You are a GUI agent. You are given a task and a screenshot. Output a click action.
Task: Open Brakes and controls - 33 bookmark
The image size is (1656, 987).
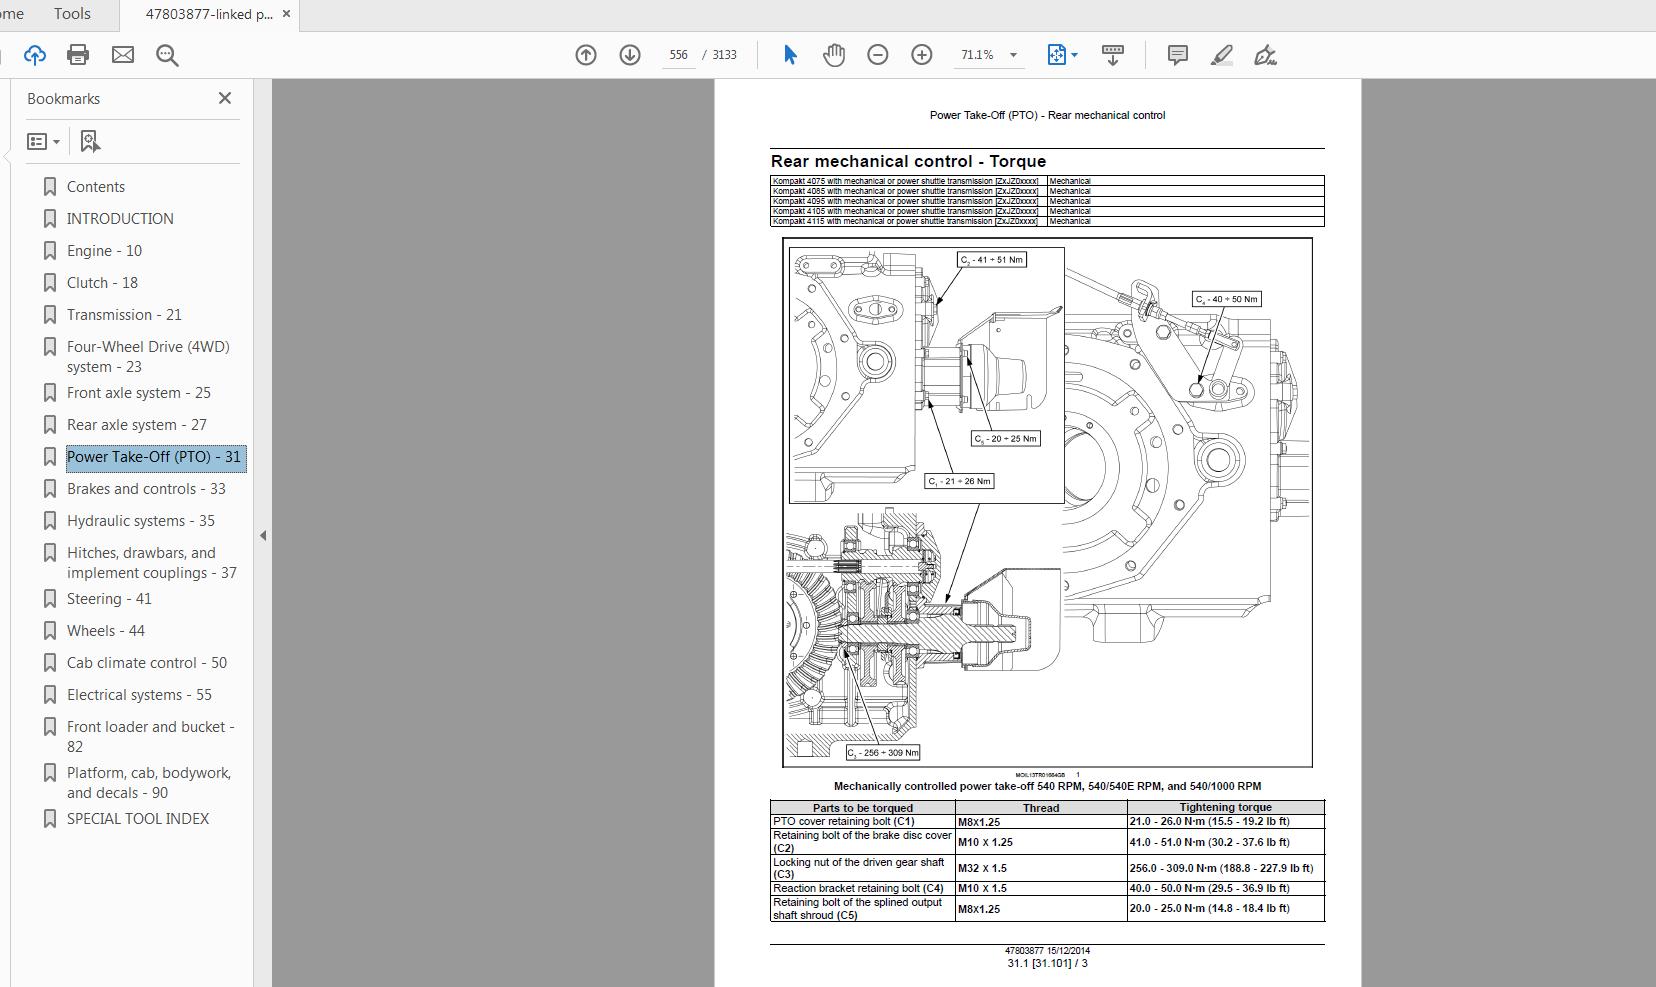click(x=146, y=489)
